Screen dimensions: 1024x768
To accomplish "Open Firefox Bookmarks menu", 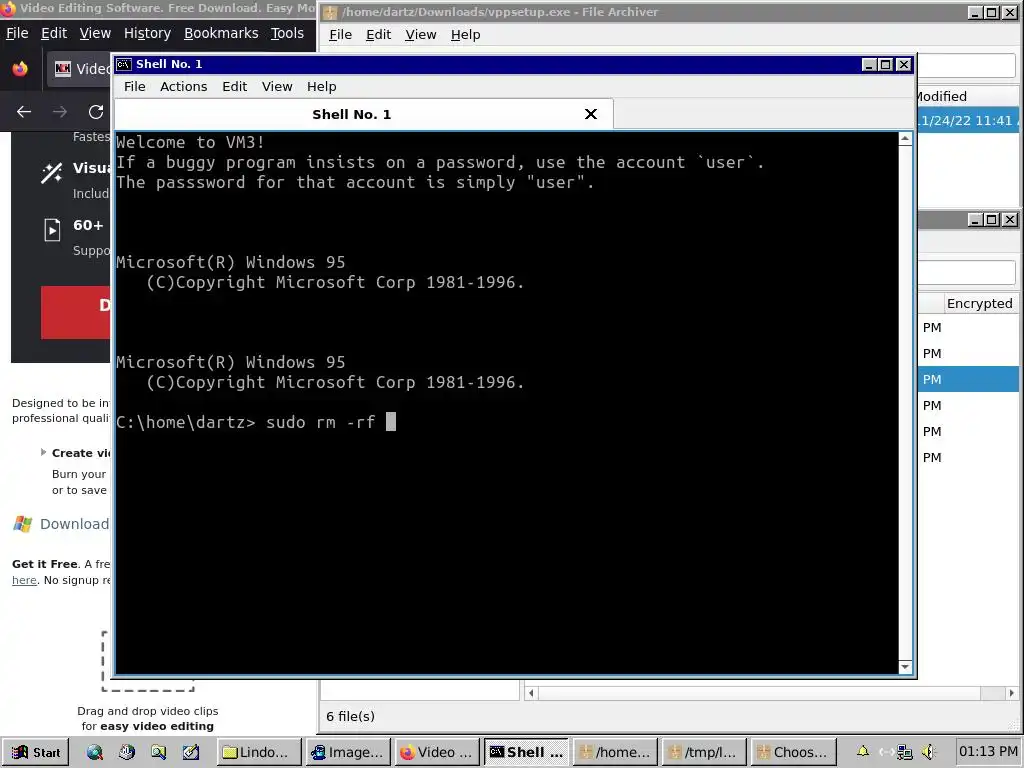I will pyautogui.click(x=221, y=33).
